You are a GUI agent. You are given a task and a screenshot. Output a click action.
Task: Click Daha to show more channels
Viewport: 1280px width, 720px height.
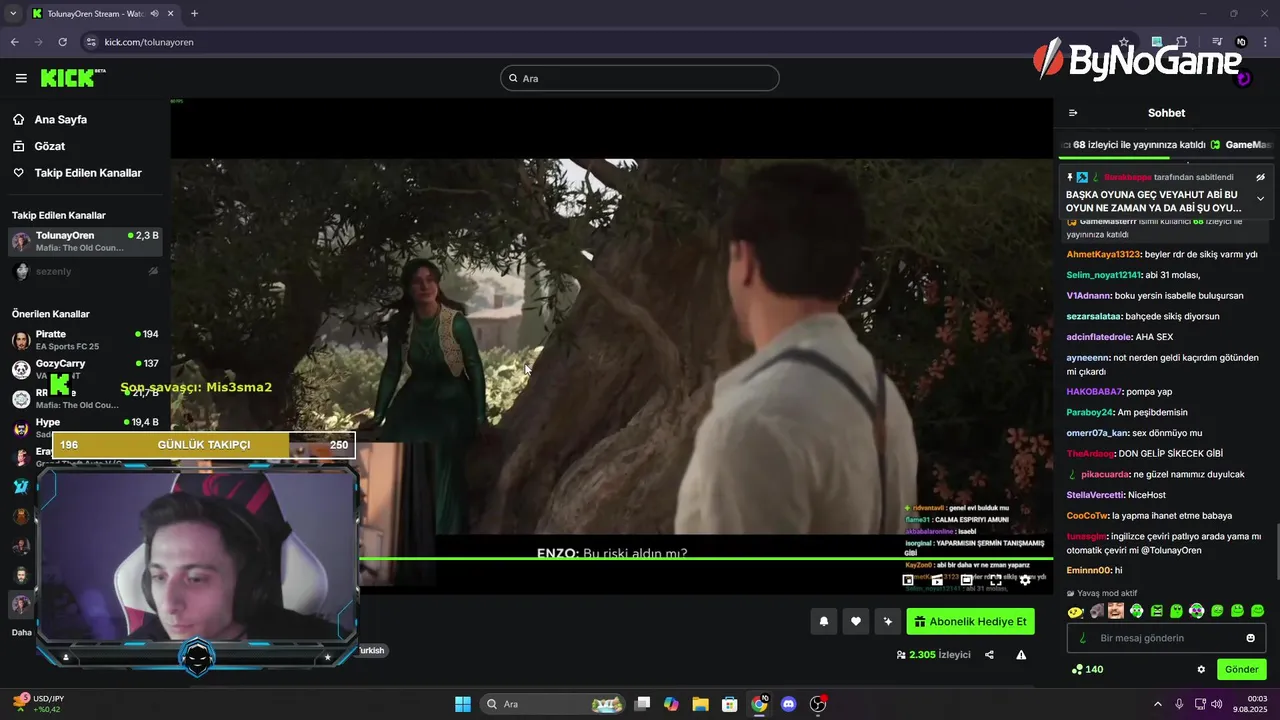(22, 632)
